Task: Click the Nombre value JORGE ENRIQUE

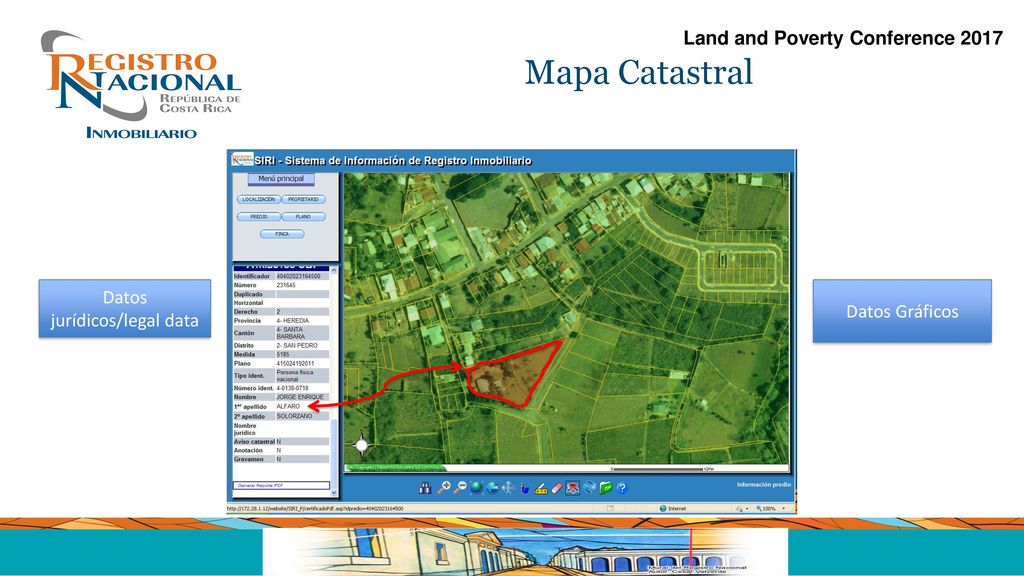Action: [300, 397]
